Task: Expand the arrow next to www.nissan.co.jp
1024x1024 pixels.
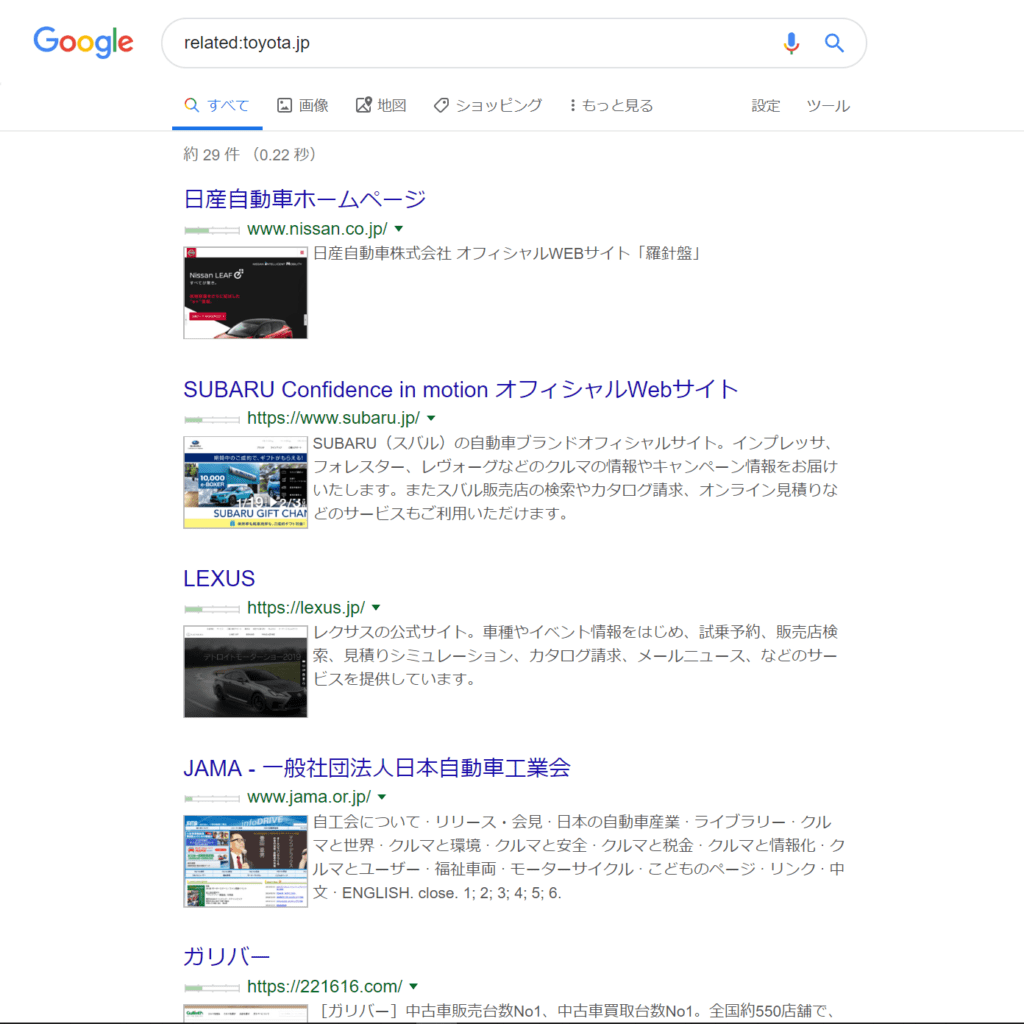Action: pyautogui.click(x=399, y=229)
